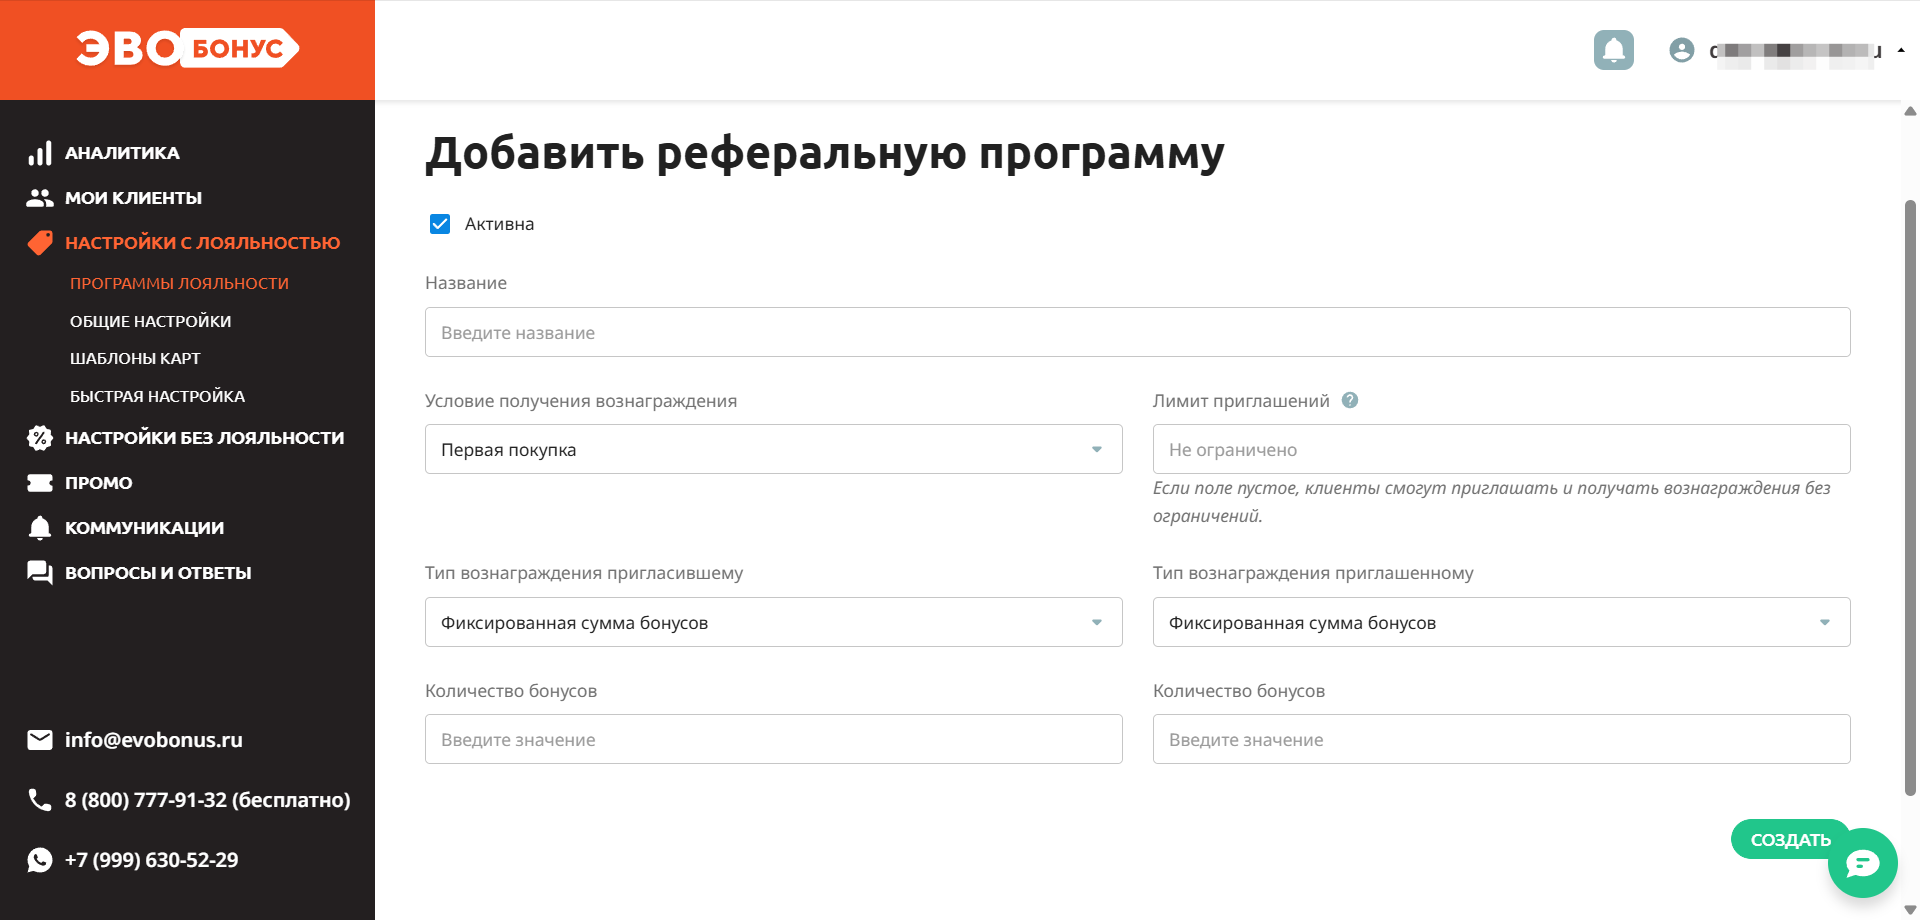Click the Создать button
Image resolution: width=1920 pixels, height=920 pixels.
point(1788,839)
